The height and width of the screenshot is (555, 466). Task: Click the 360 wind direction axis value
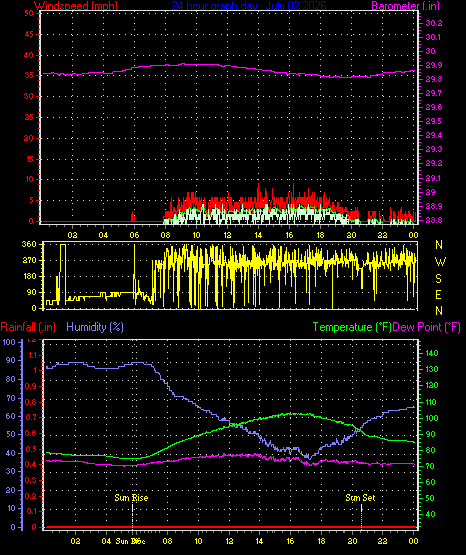tap(29, 244)
